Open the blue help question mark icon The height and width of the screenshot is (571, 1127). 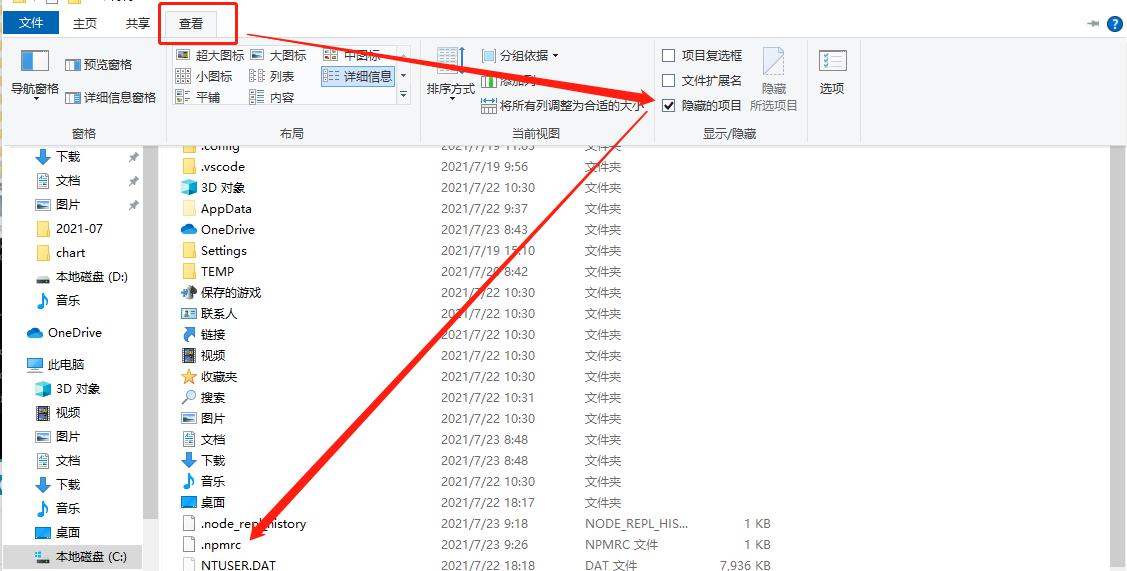[x=1115, y=23]
